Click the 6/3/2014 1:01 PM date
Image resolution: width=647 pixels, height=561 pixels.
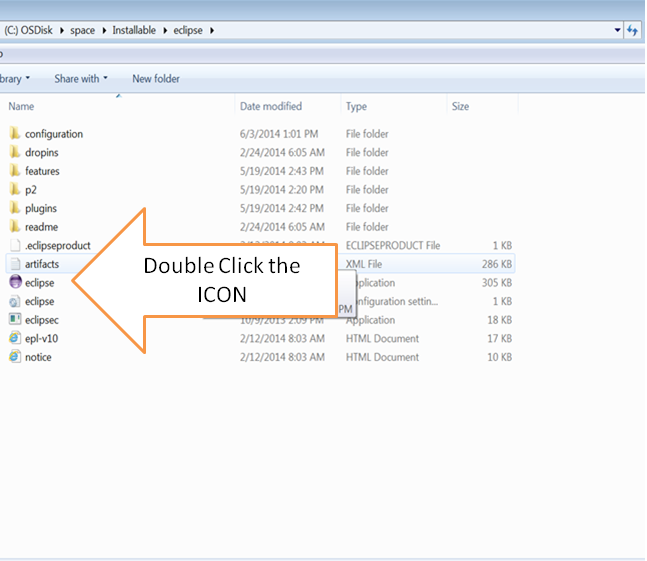click(279, 134)
